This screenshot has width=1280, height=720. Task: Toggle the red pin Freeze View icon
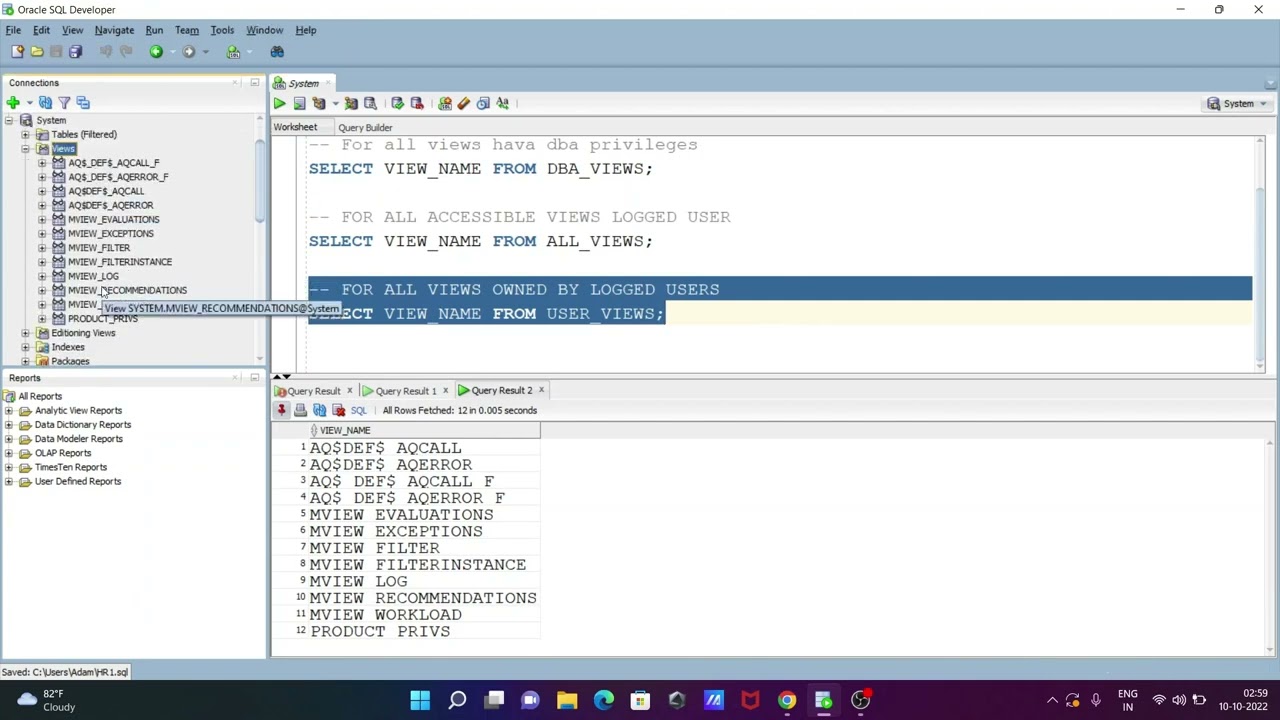(x=281, y=410)
